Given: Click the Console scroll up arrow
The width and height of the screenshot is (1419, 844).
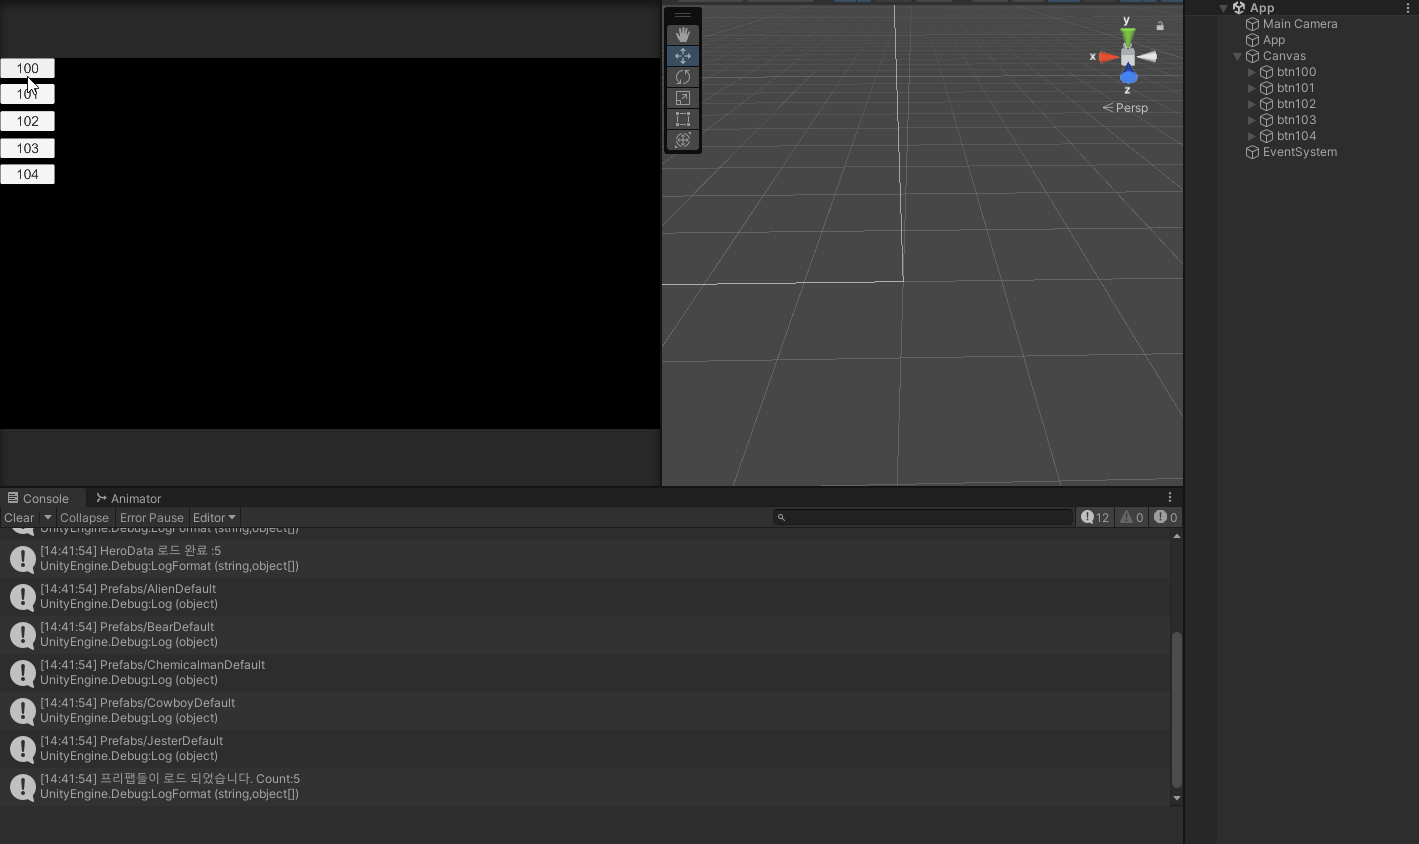Looking at the screenshot, I should 1176,536.
